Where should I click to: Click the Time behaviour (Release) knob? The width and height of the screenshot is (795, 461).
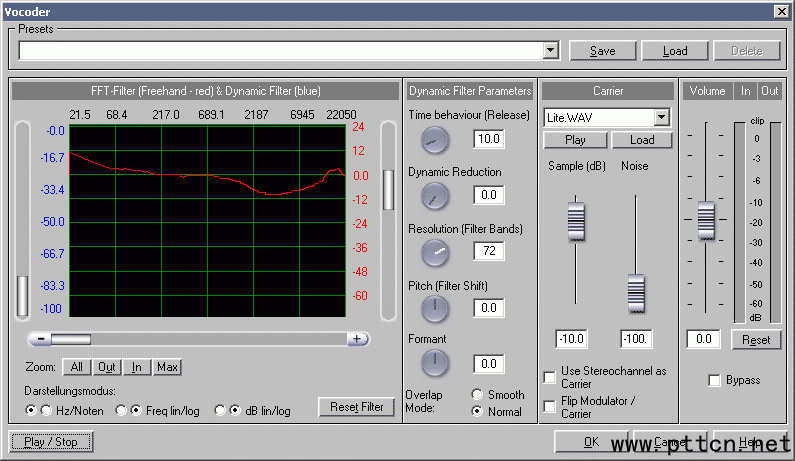435,140
